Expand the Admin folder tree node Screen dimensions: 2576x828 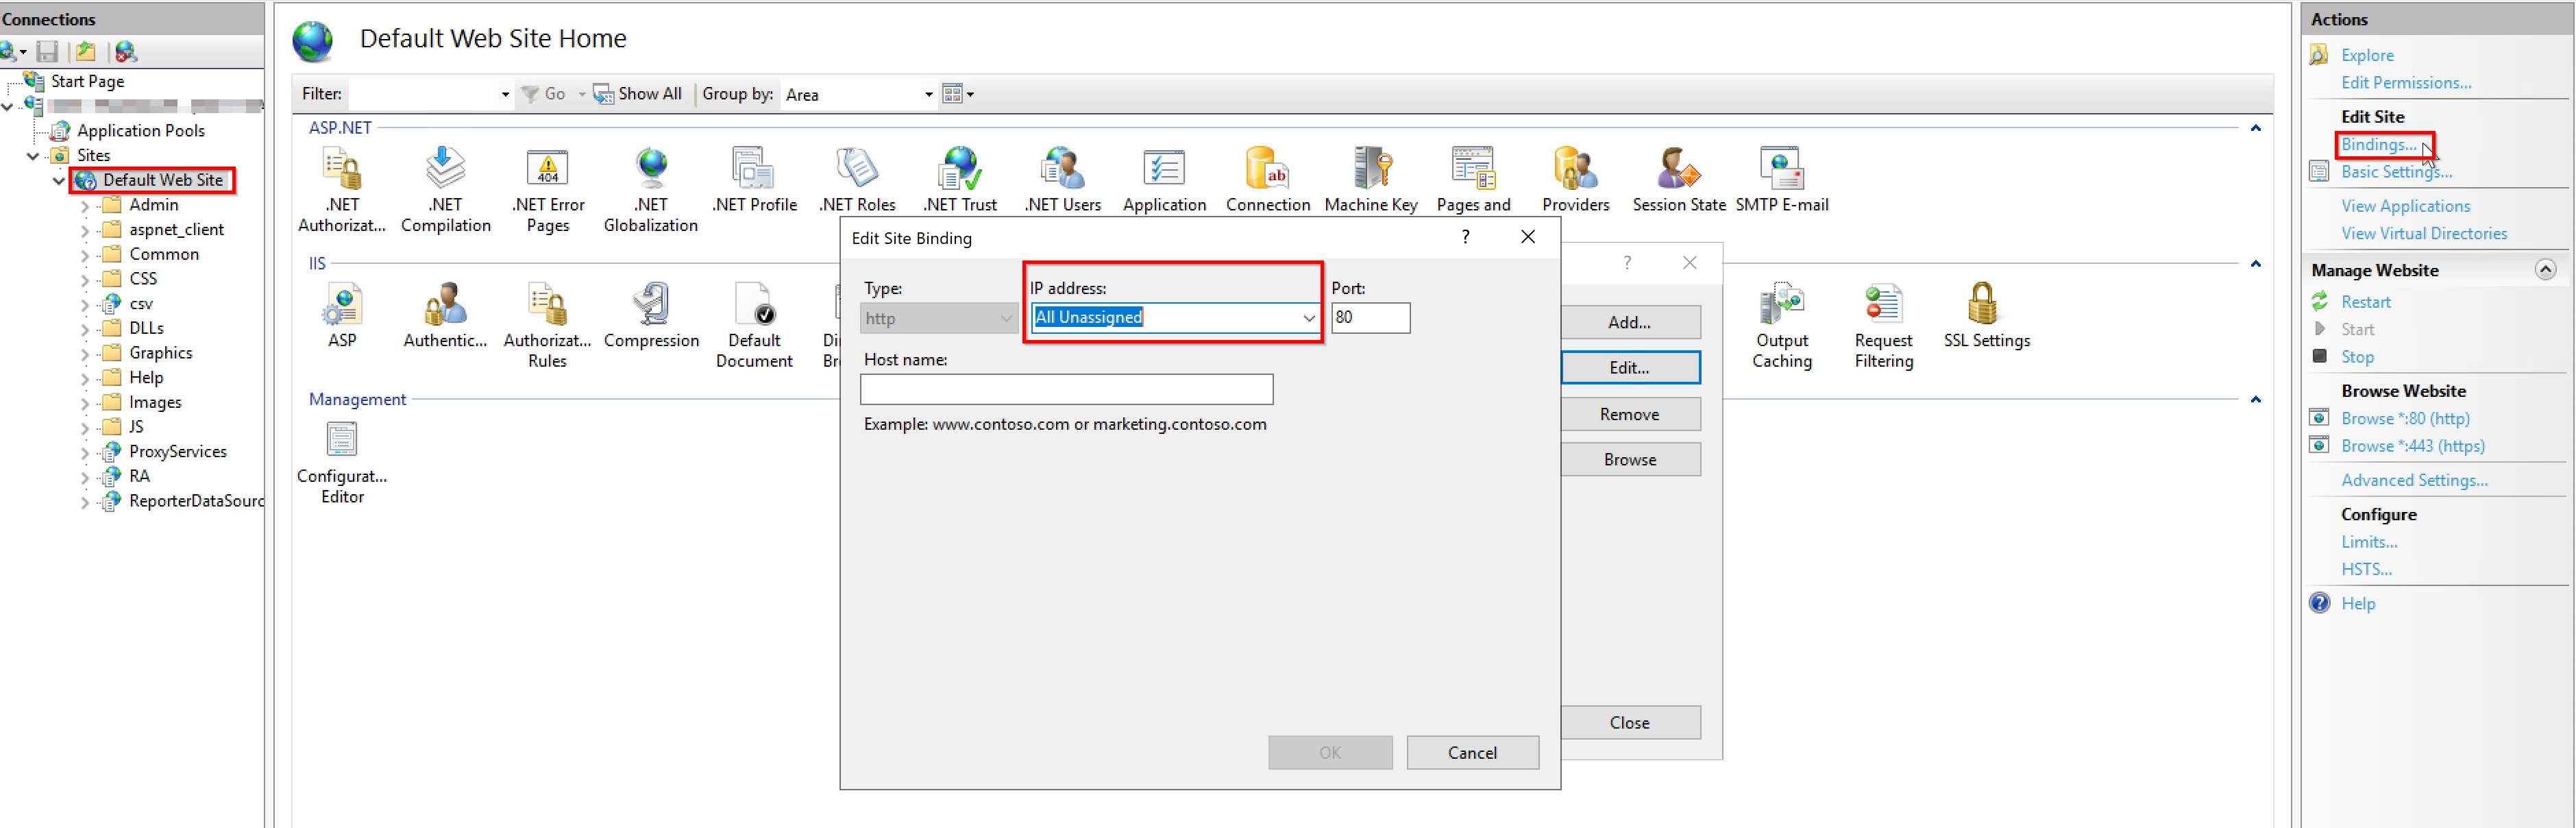click(x=85, y=206)
